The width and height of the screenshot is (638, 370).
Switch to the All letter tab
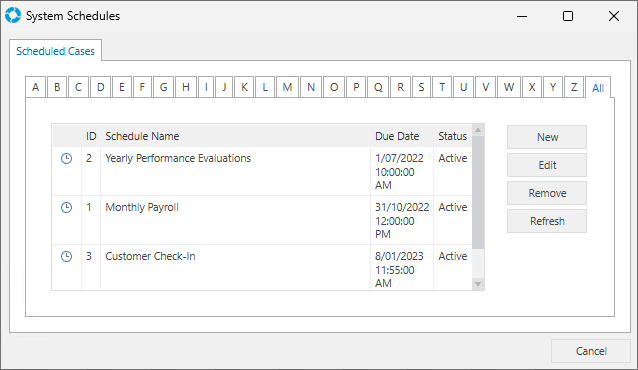click(598, 88)
